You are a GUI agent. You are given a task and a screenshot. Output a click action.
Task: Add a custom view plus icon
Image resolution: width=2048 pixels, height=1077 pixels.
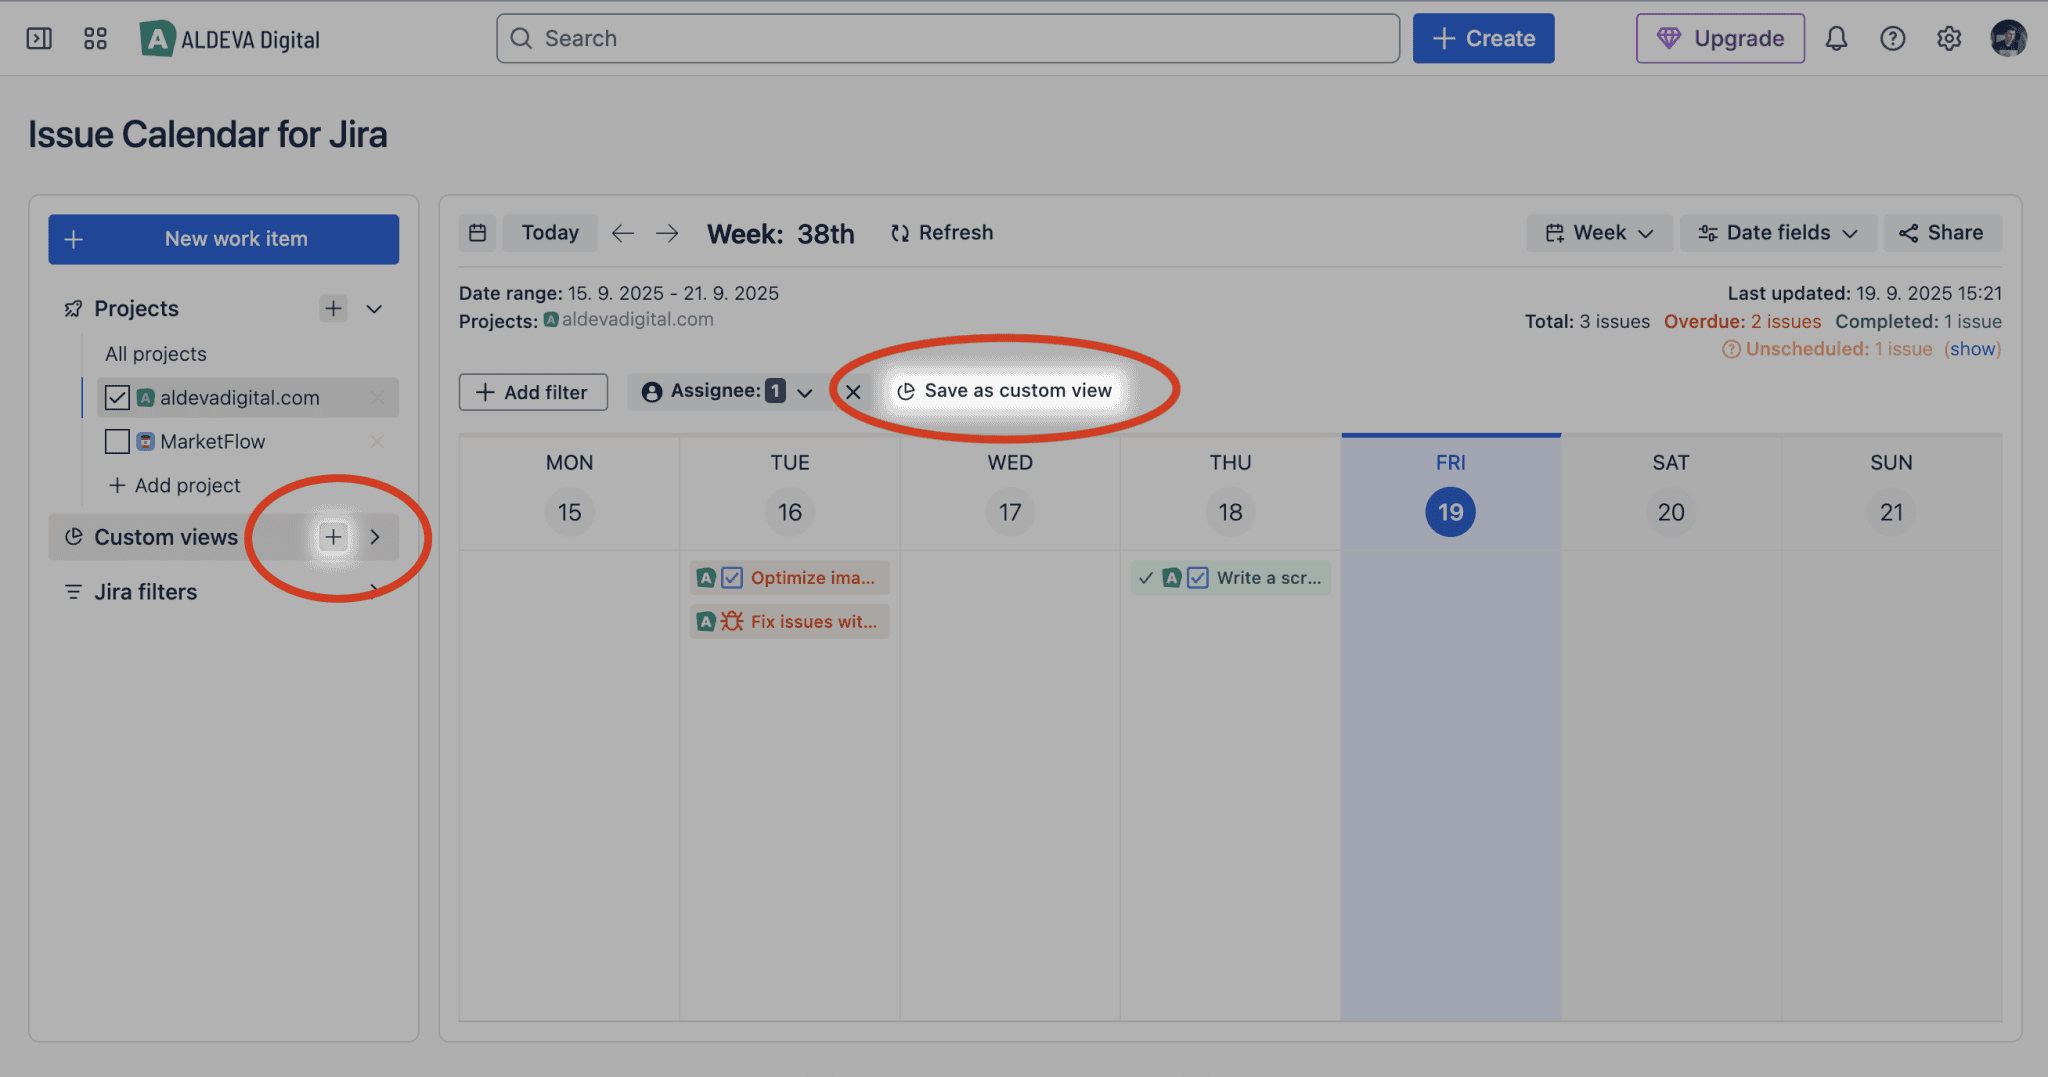tap(333, 537)
